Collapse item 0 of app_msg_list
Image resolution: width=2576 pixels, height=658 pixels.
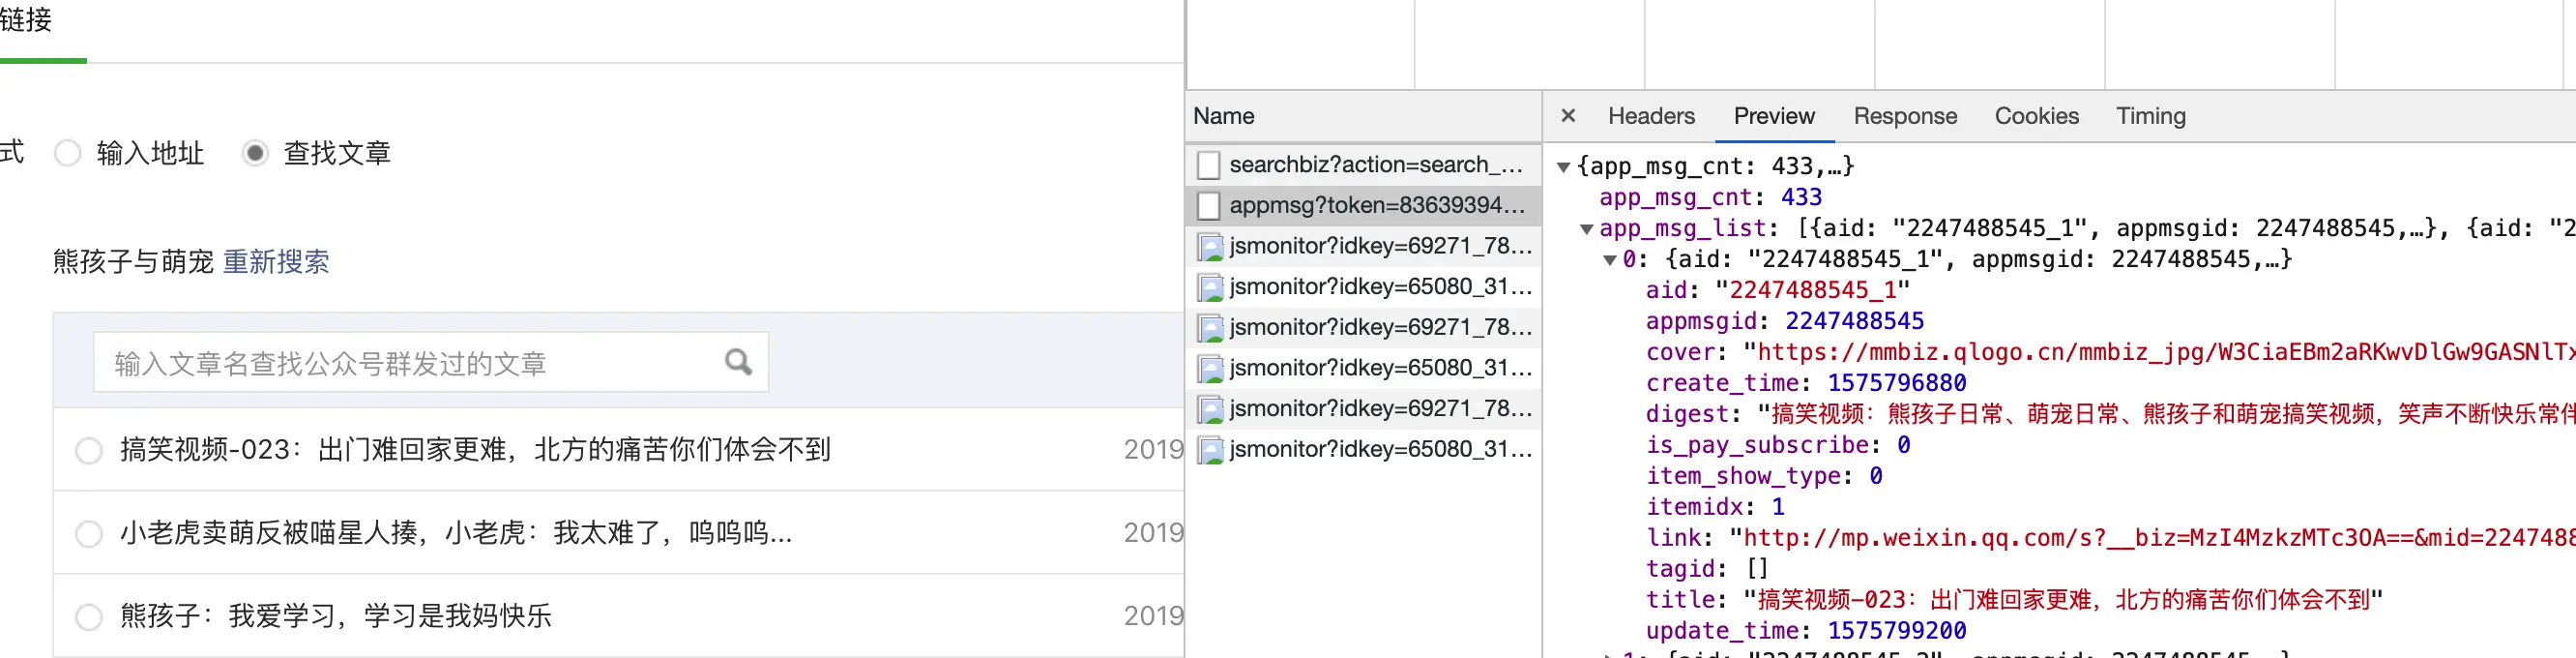click(1609, 260)
